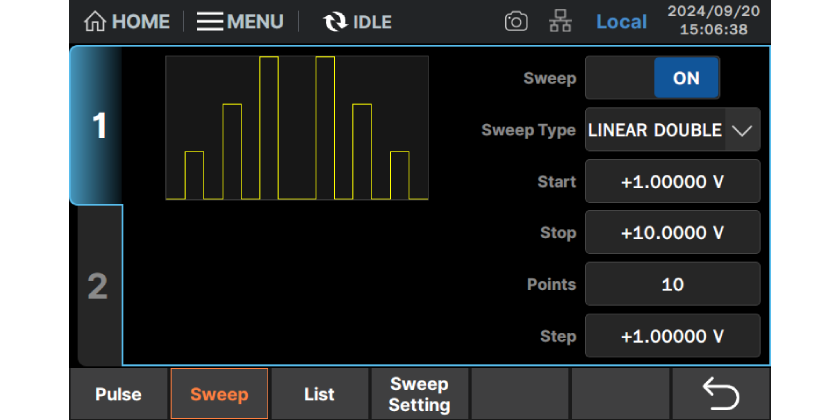Open the LINEAR DOUBLE sweep type selector
The height and width of the screenshot is (420, 840).
tap(655, 130)
